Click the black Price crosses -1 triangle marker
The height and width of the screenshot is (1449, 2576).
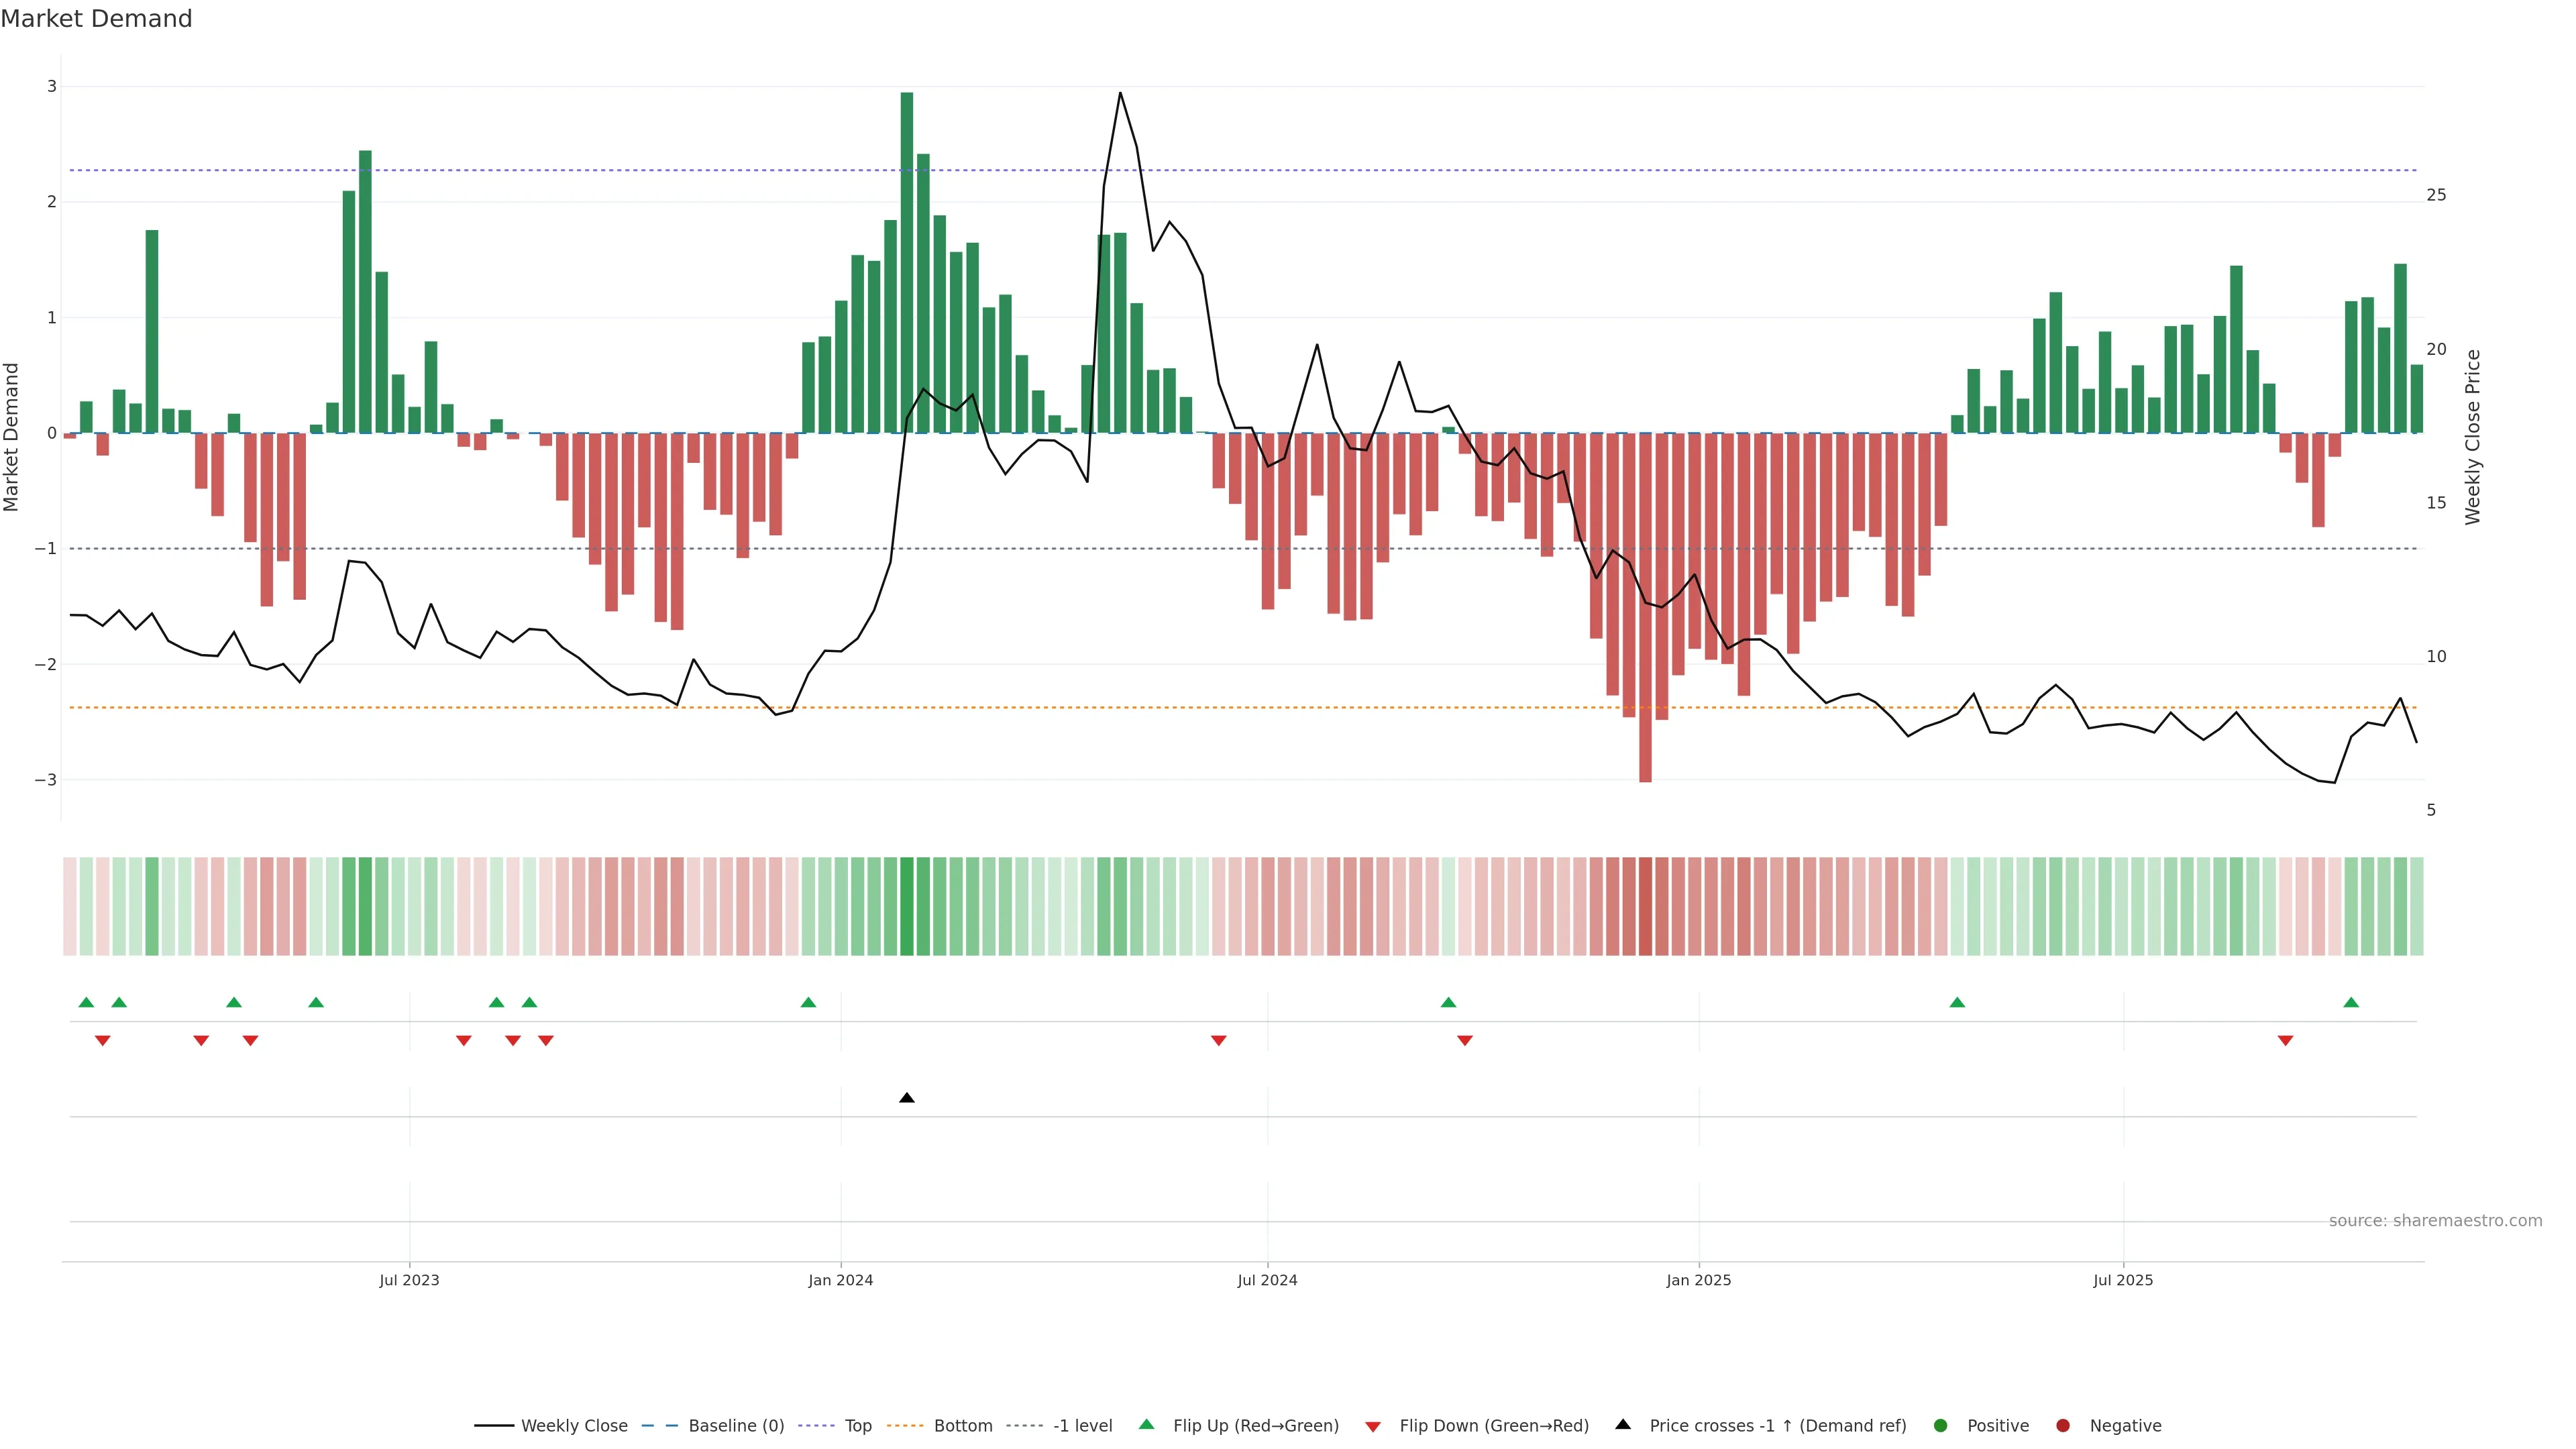[x=906, y=1098]
